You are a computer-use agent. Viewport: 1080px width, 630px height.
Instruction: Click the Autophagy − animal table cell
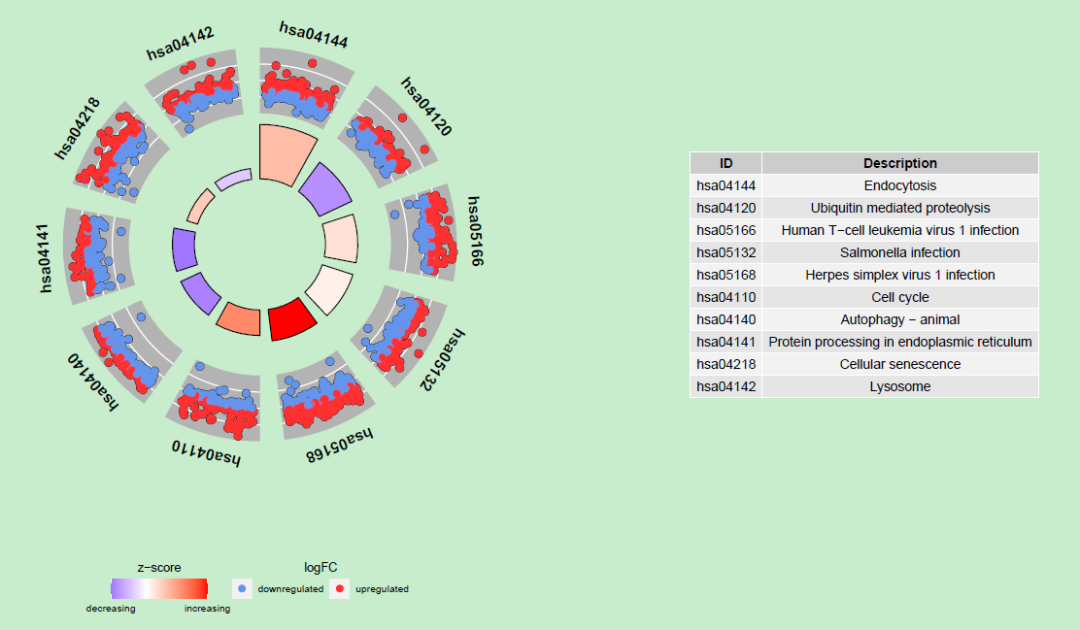900,320
